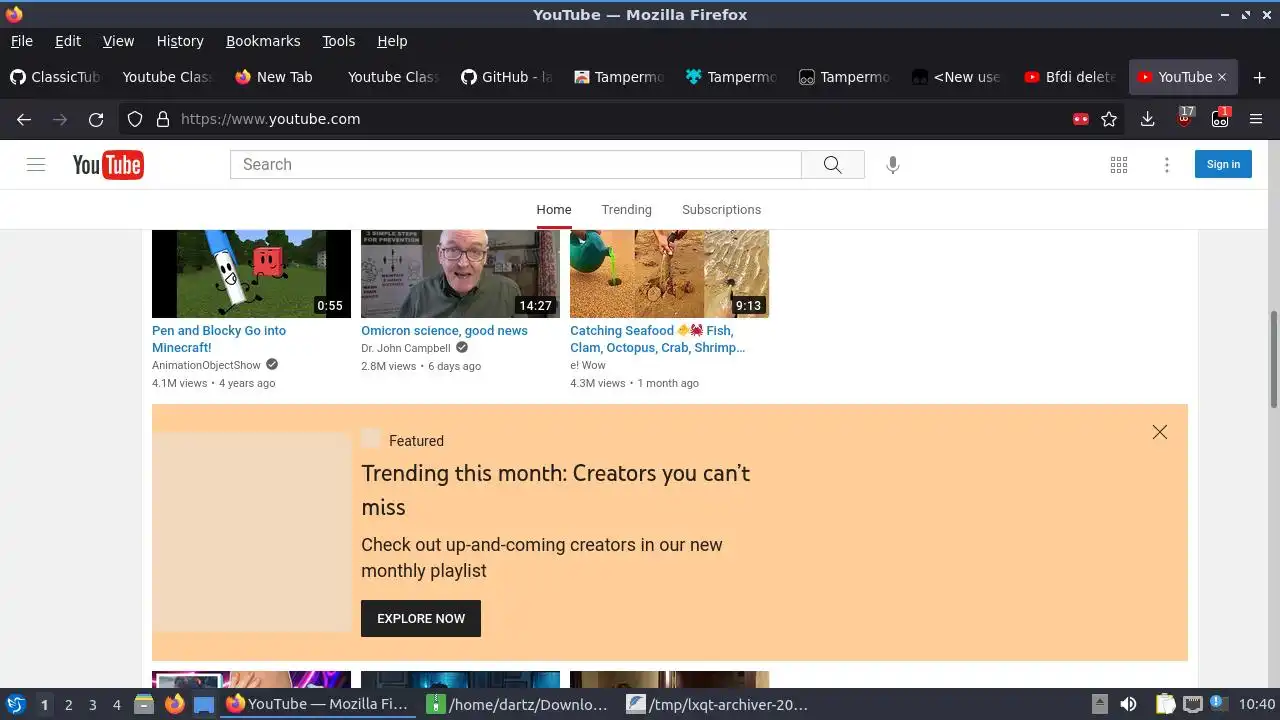1280x720 pixels.
Task: Open 'Omicron science, good news' title link
Action: click(x=444, y=331)
